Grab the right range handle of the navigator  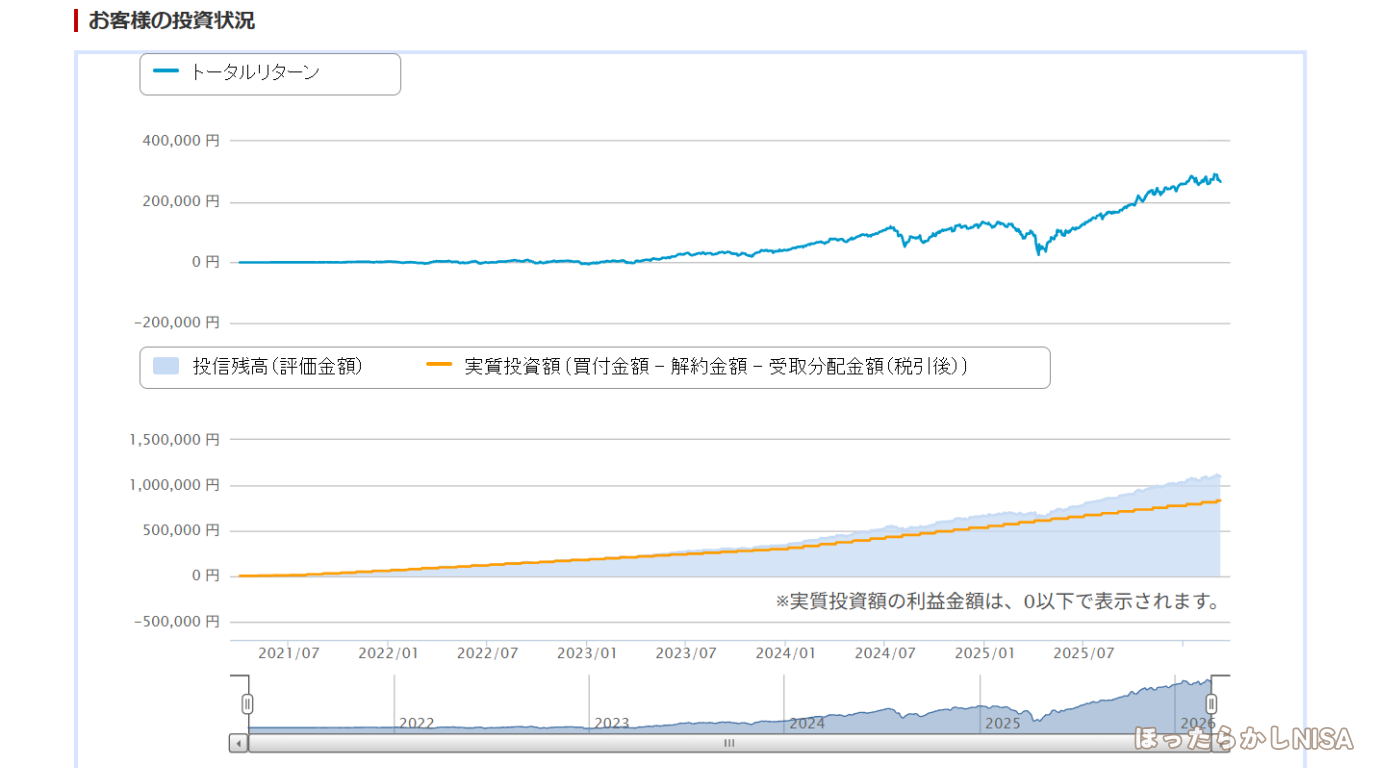click(x=1212, y=704)
